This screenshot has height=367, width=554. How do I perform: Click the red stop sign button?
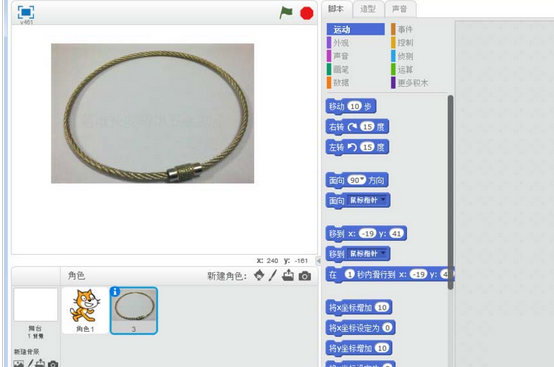[306, 13]
